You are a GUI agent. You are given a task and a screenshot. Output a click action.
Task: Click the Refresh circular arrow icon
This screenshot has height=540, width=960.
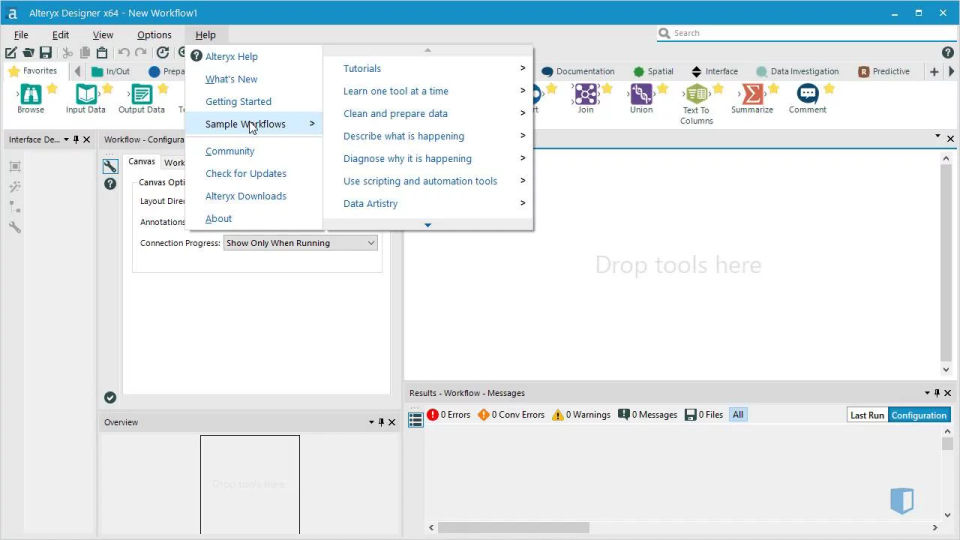click(x=162, y=53)
